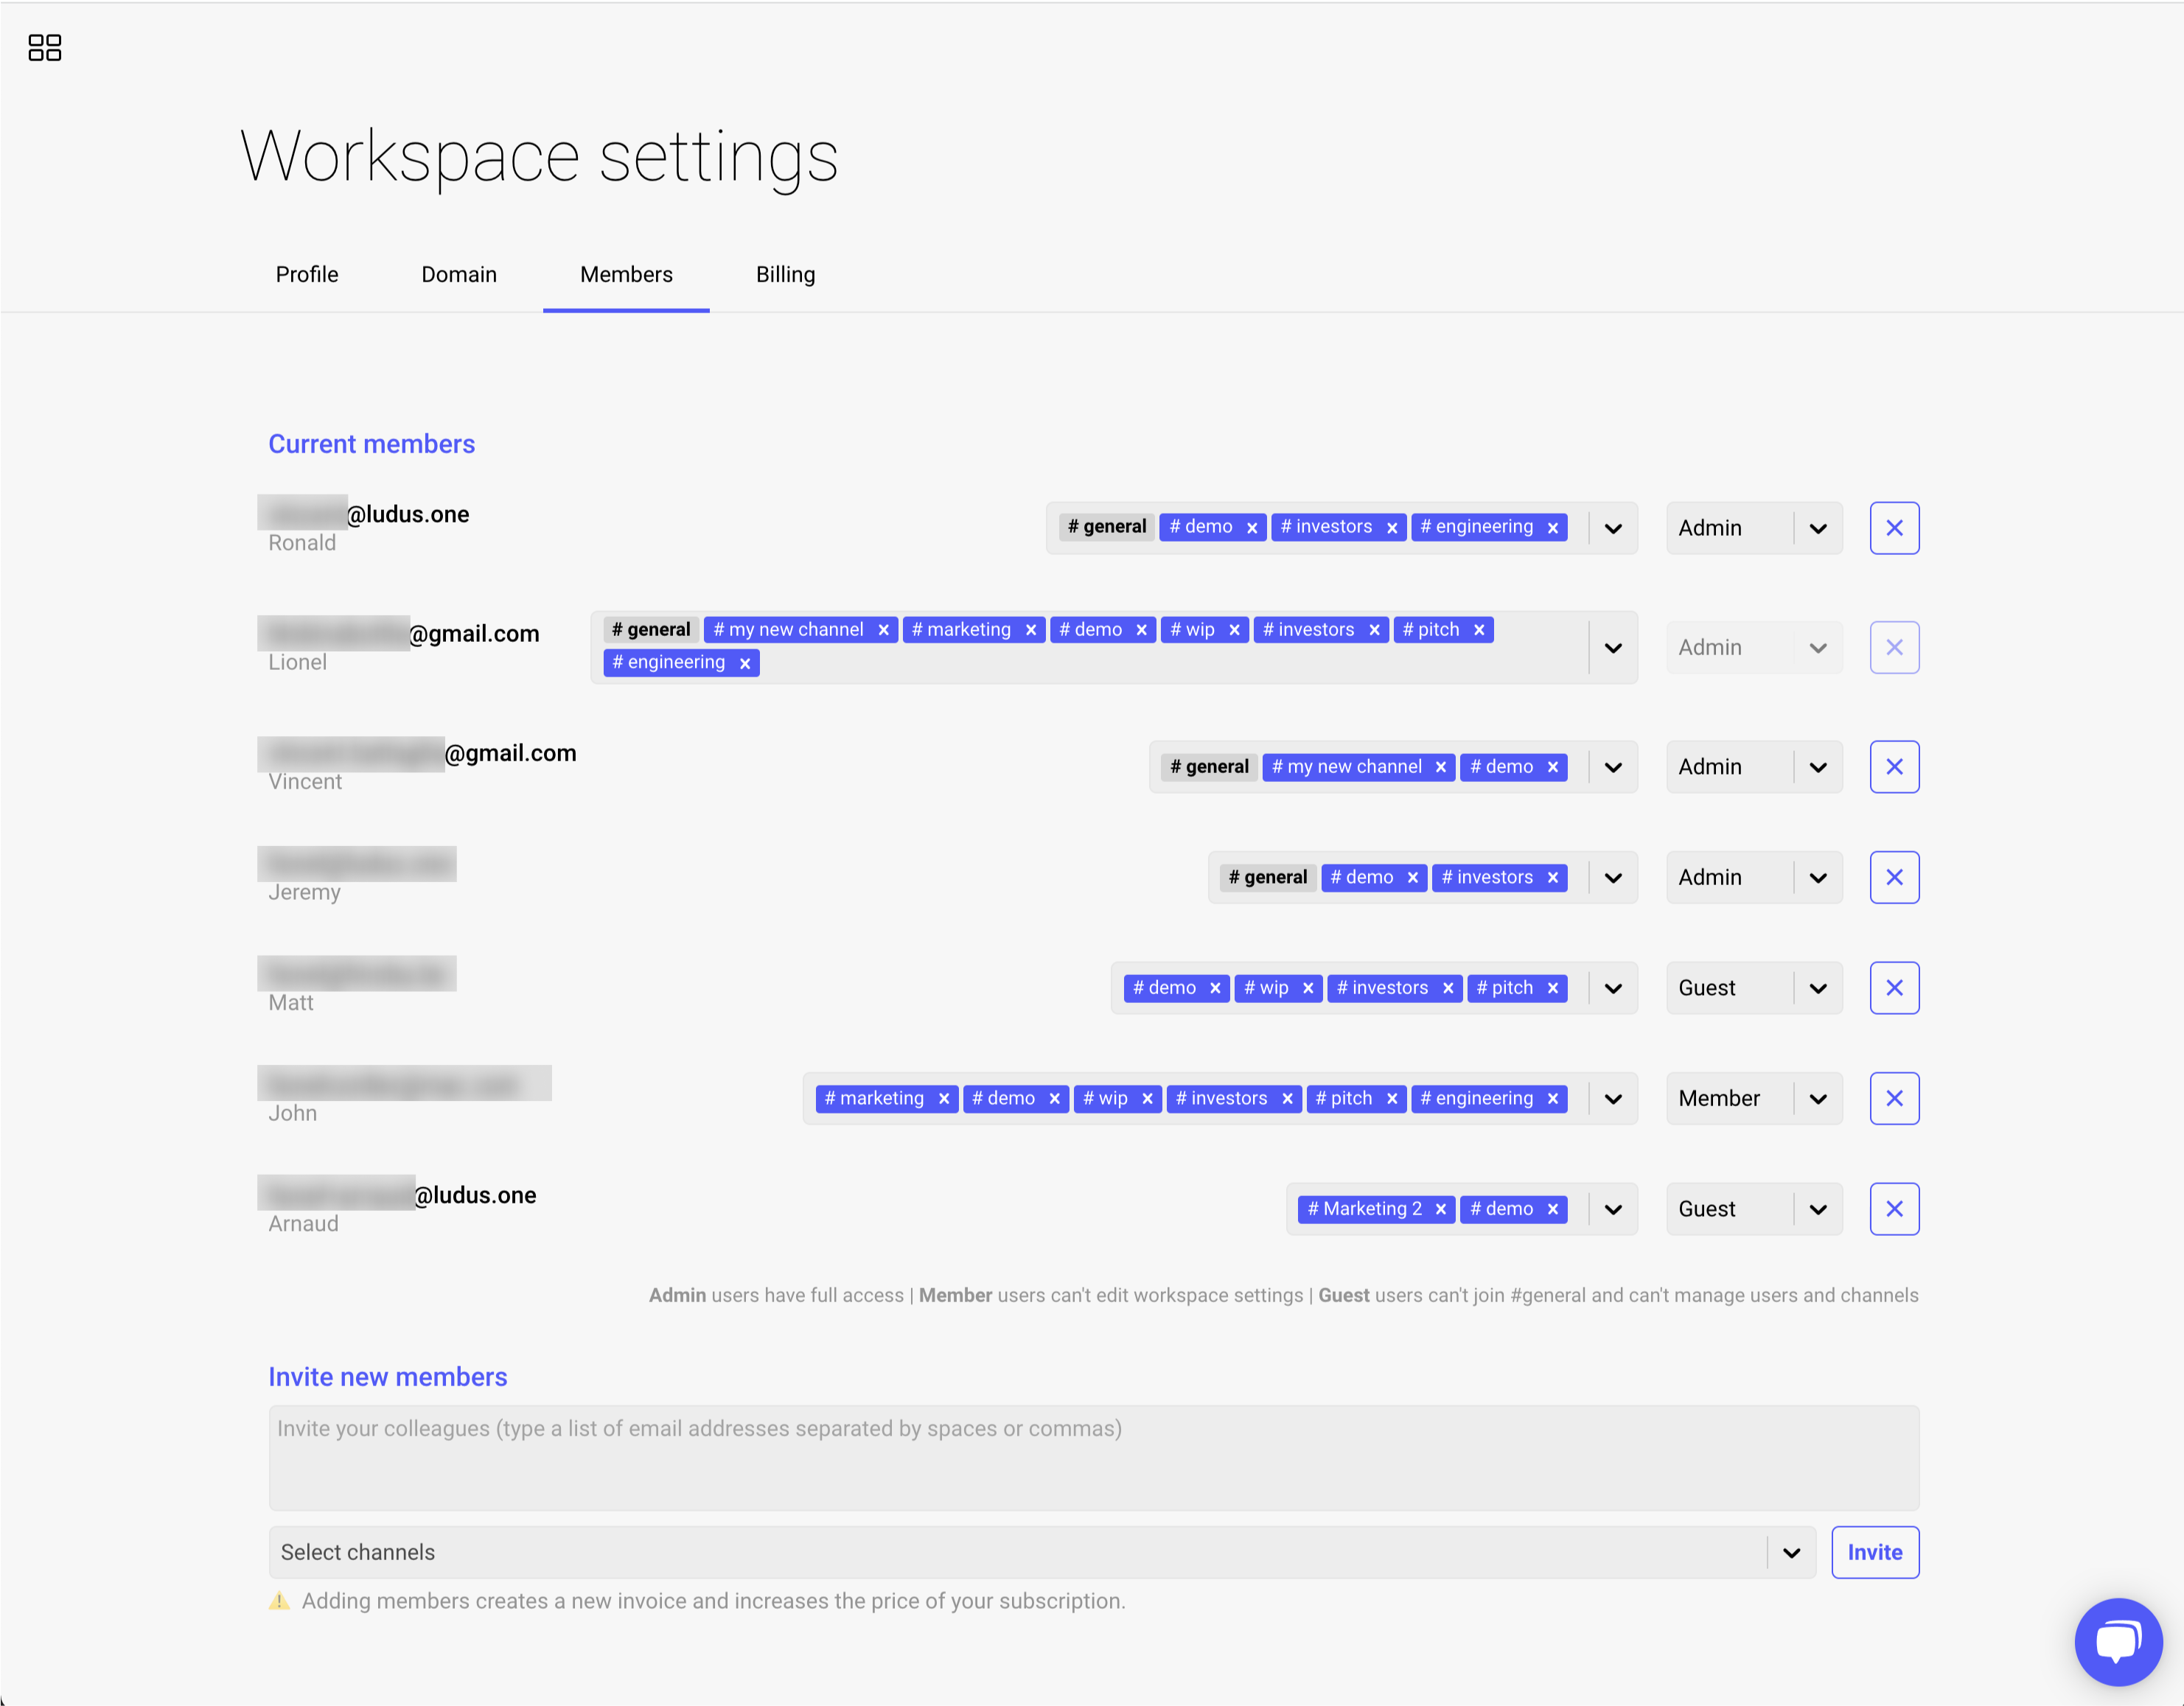2184x1706 pixels.
Task: Click the Invite button
Action: [x=1874, y=1552]
